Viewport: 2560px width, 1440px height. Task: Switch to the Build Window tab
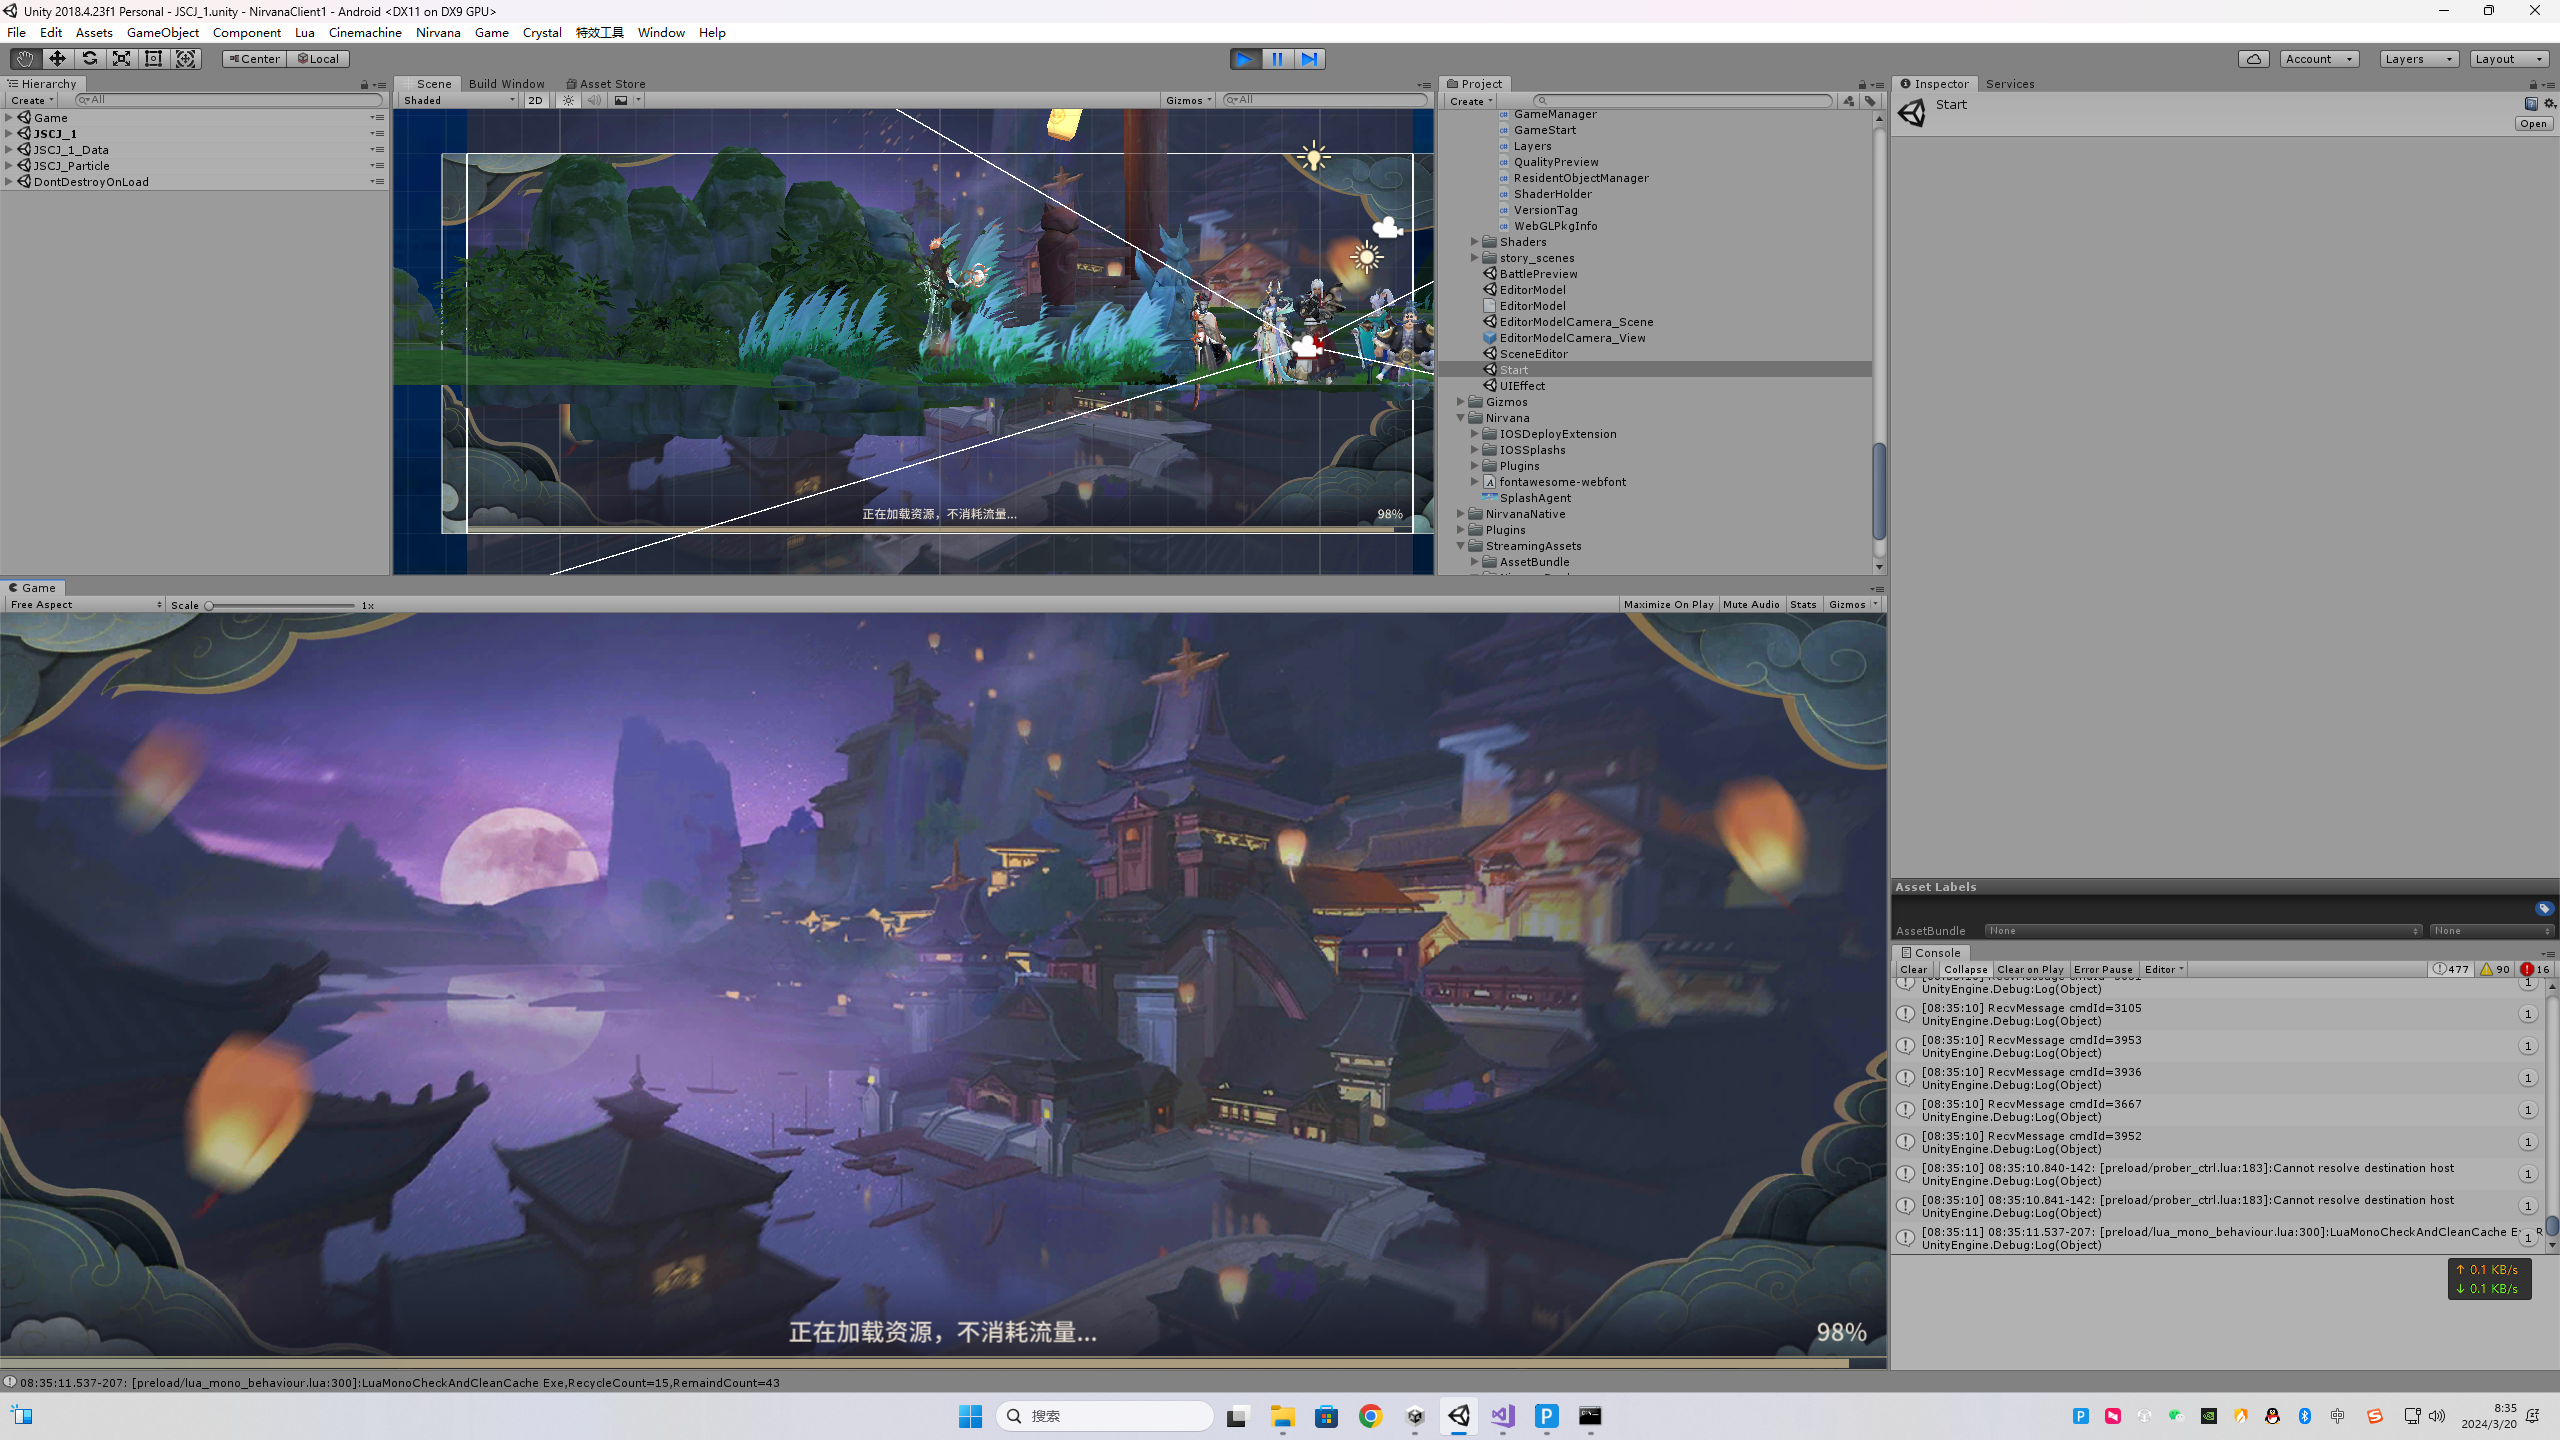(506, 84)
